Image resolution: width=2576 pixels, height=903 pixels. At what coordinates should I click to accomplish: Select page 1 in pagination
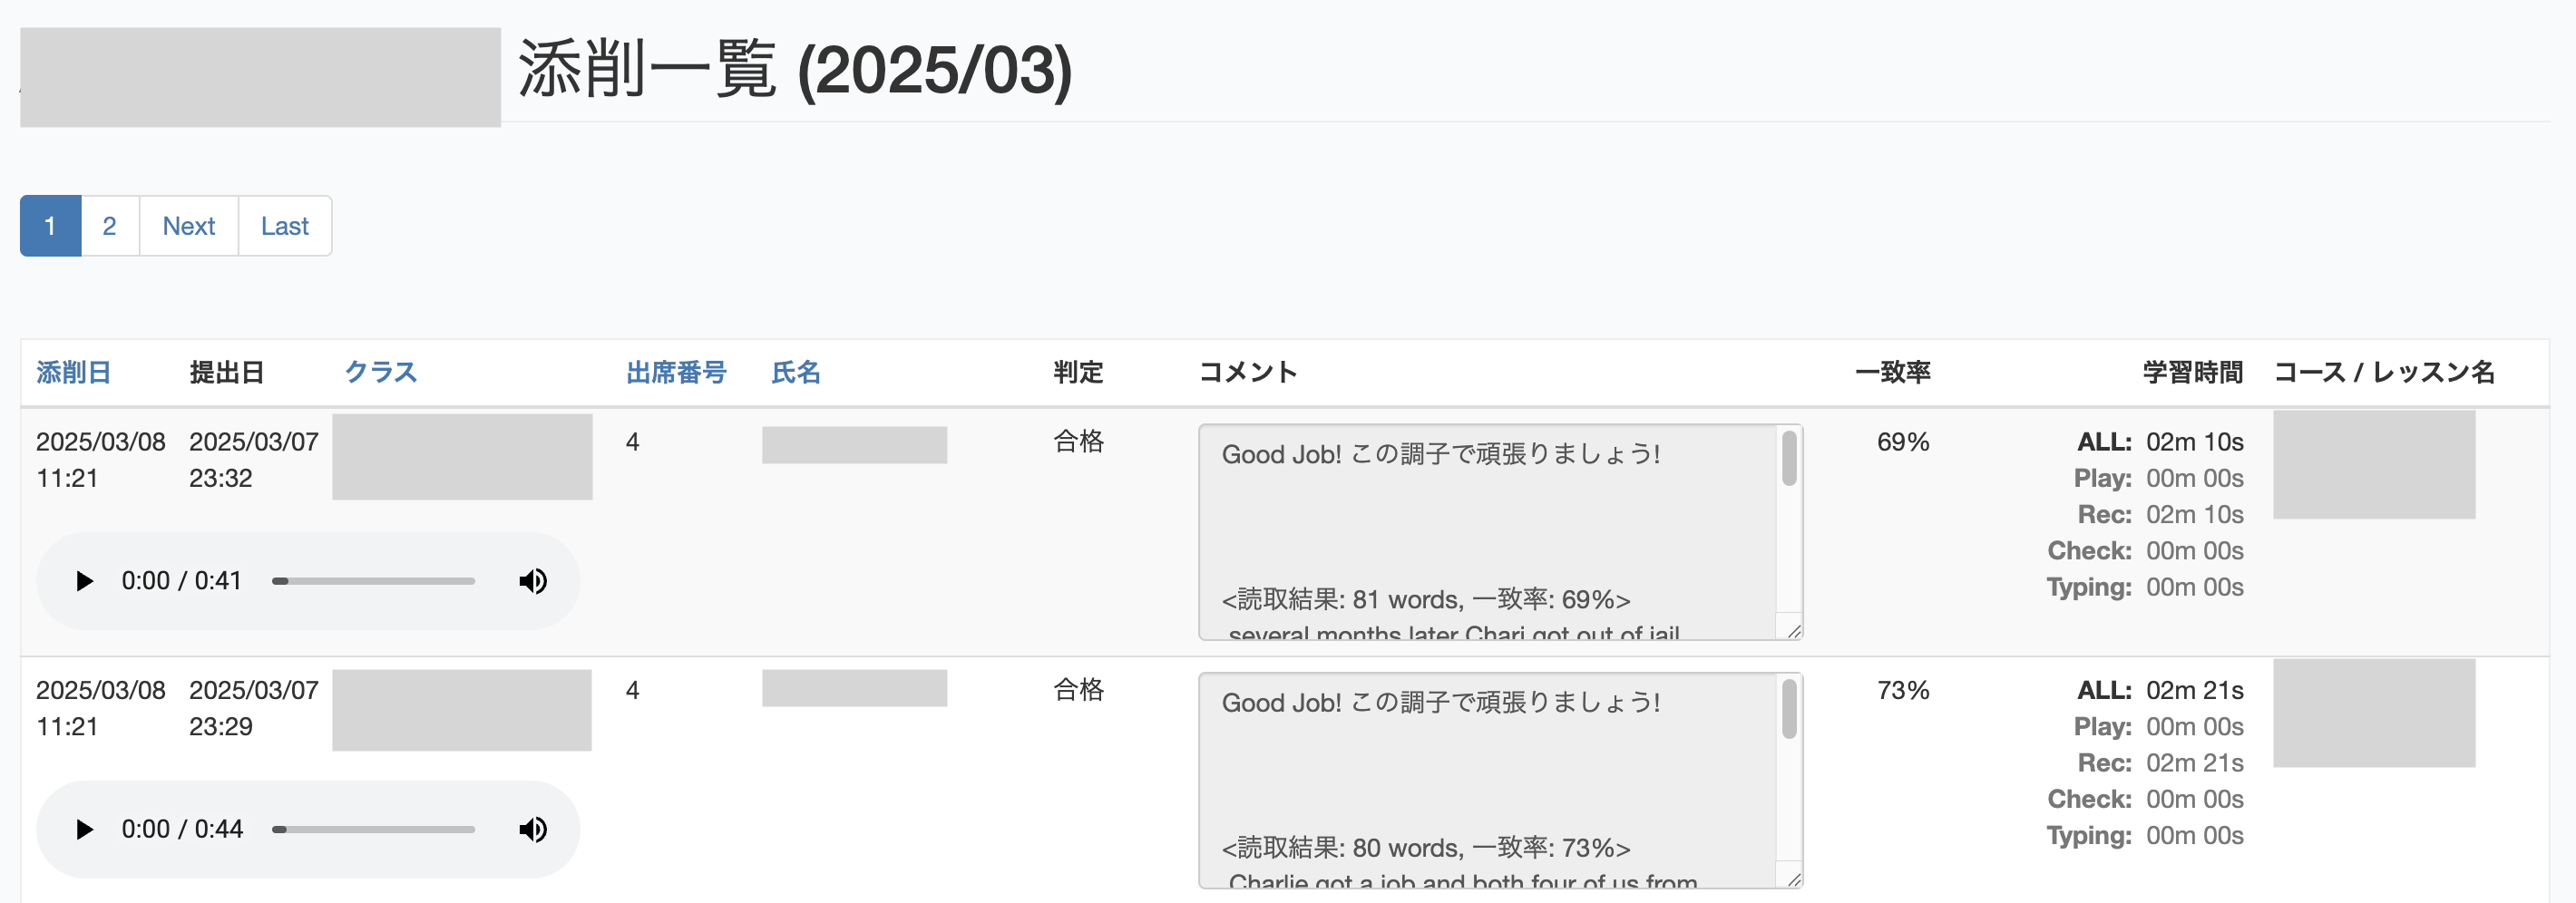pyautogui.click(x=50, y=226)
